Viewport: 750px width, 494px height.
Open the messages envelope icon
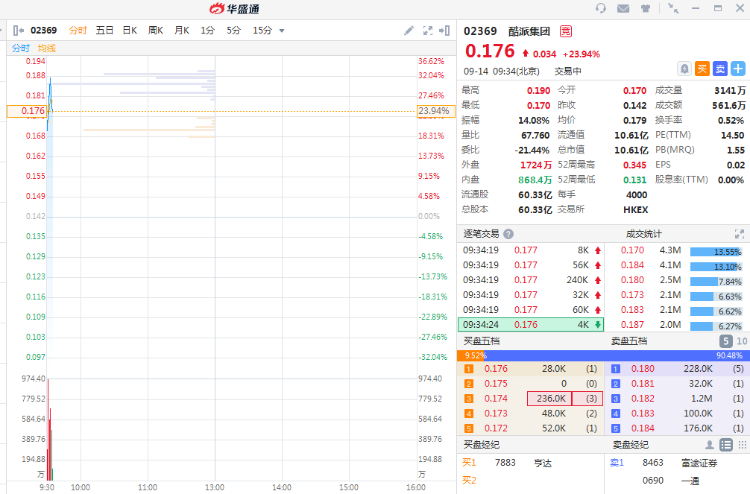pos(624,8)
